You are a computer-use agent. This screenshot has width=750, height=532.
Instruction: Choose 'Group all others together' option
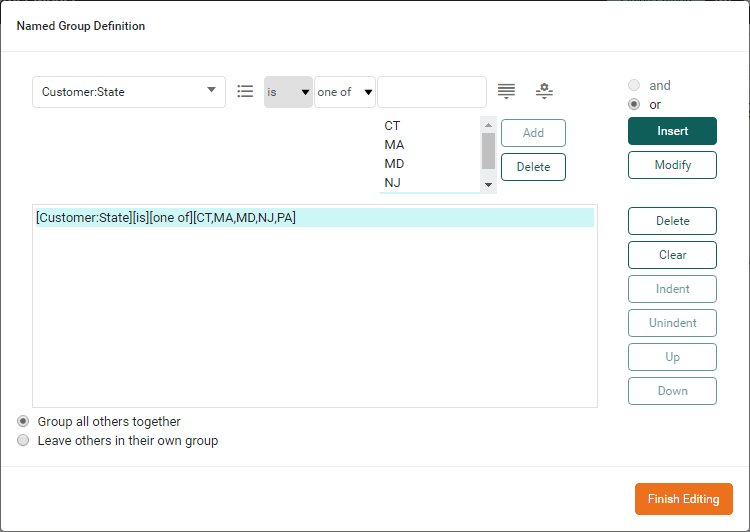23,422
